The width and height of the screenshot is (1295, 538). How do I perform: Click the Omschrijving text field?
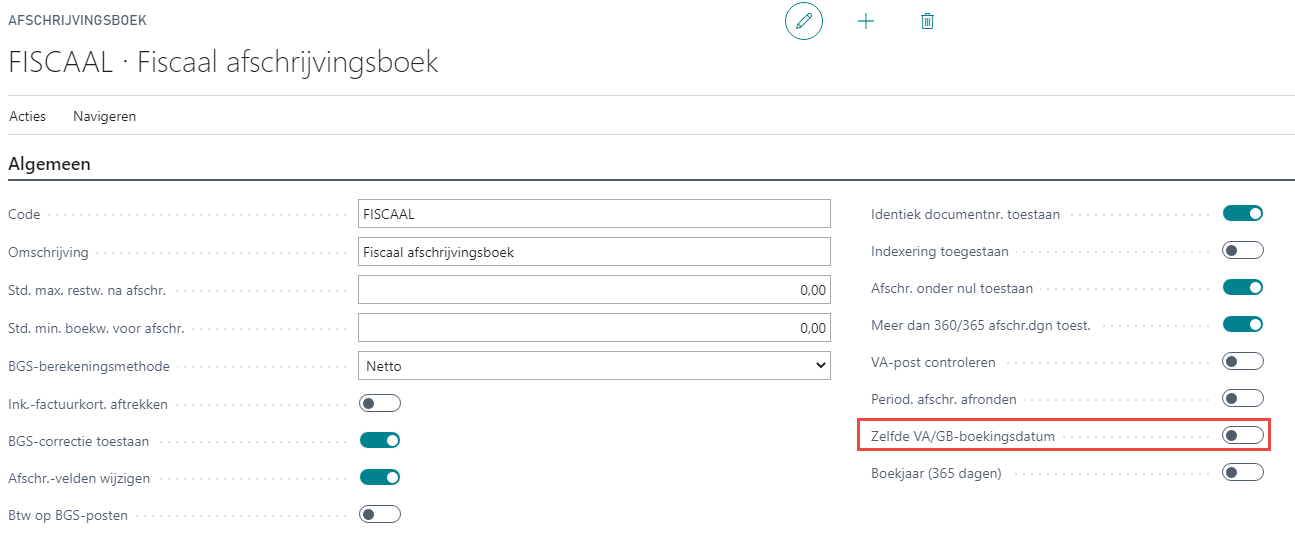tap(594, 252)
